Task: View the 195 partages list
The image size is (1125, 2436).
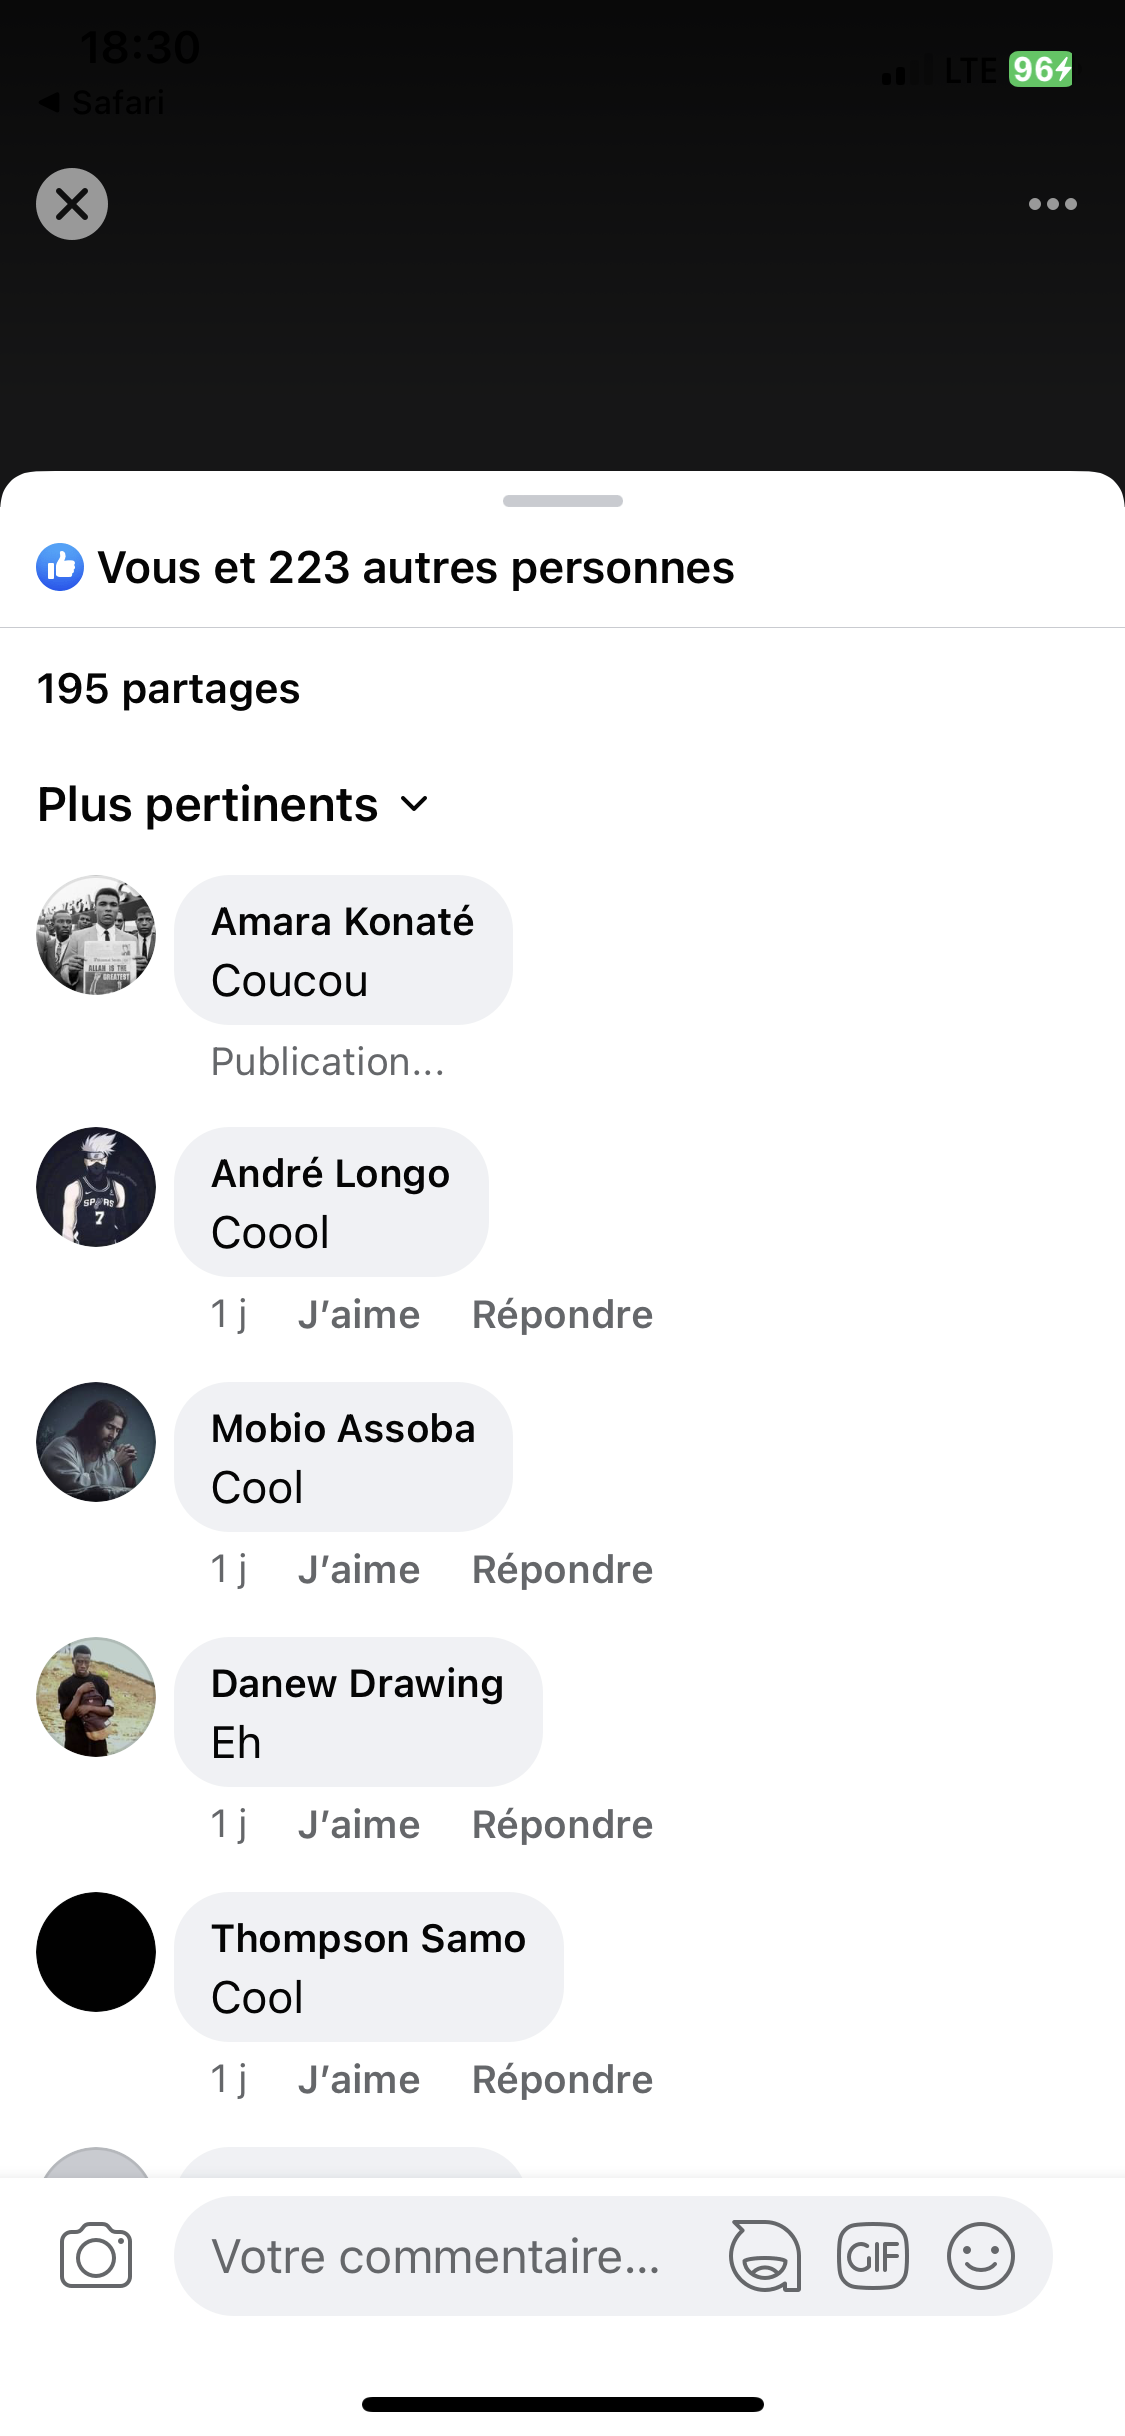Action: (168, 689)
